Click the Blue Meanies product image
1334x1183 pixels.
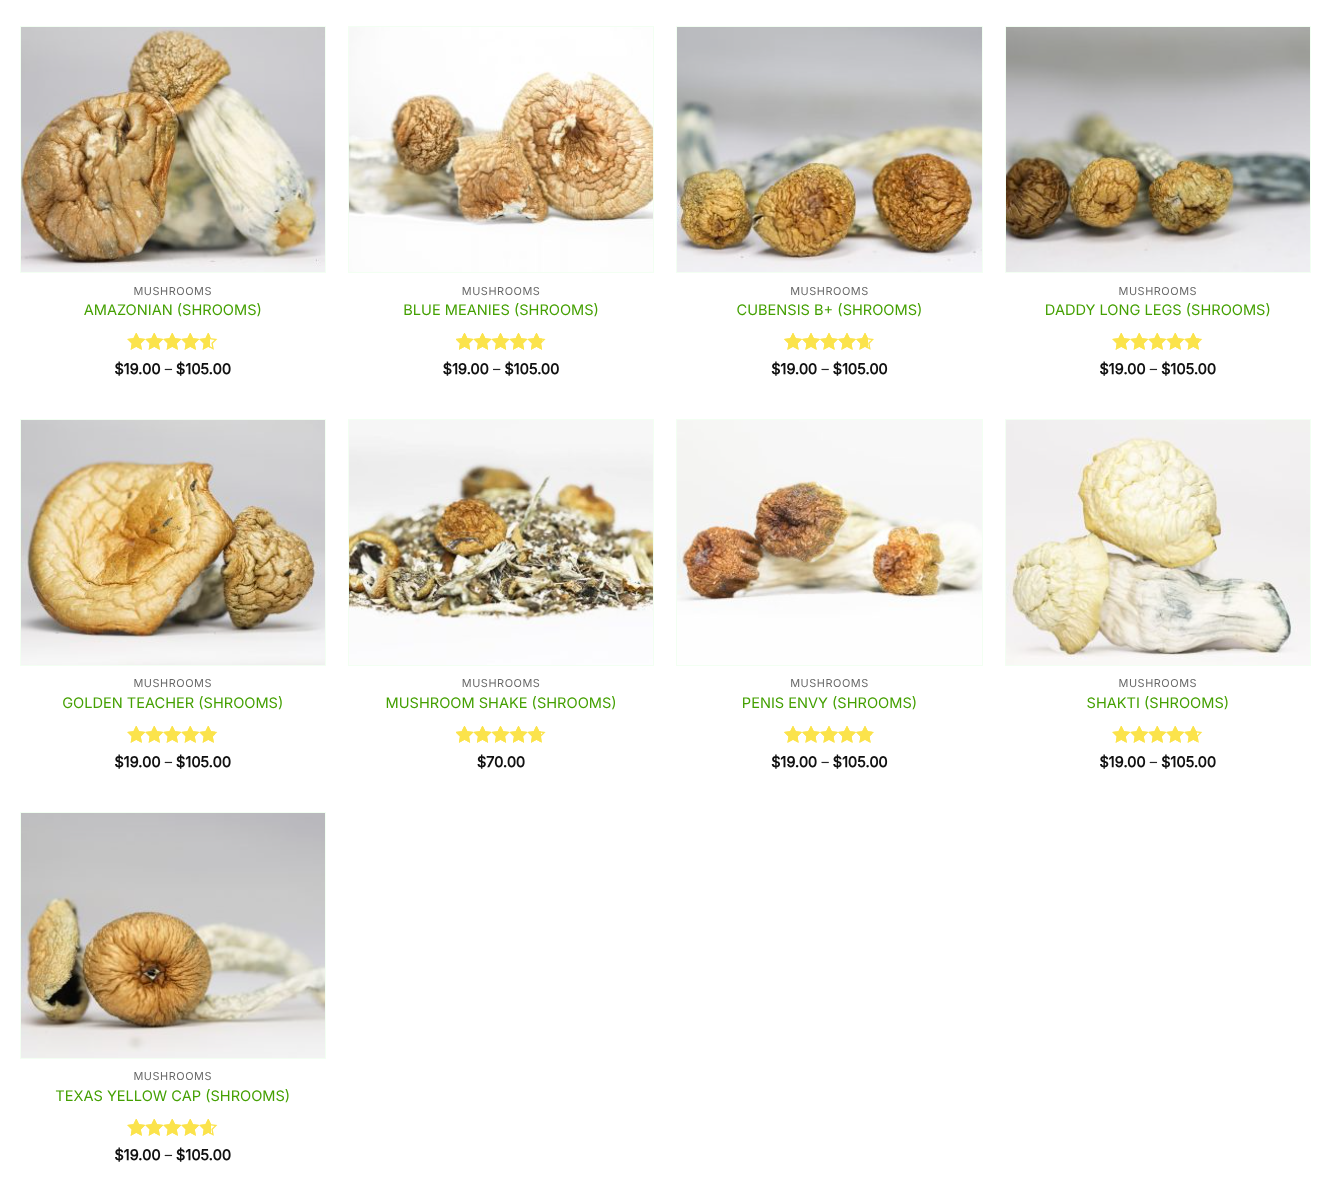501,149
